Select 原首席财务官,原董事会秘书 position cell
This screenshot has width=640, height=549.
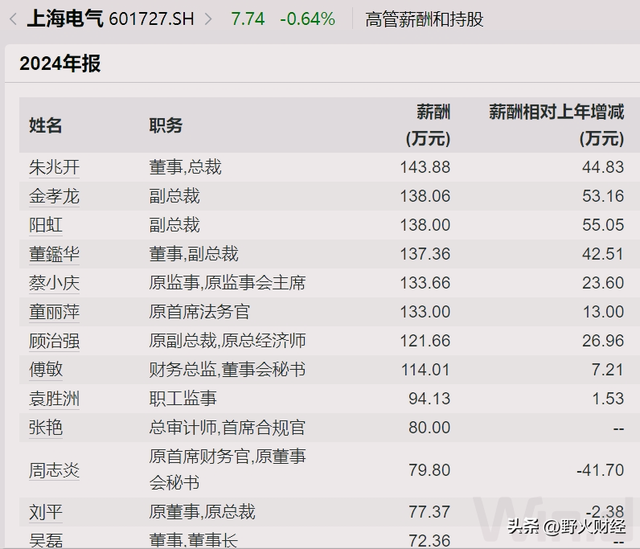pyautogui.click(x=227, y=470)
